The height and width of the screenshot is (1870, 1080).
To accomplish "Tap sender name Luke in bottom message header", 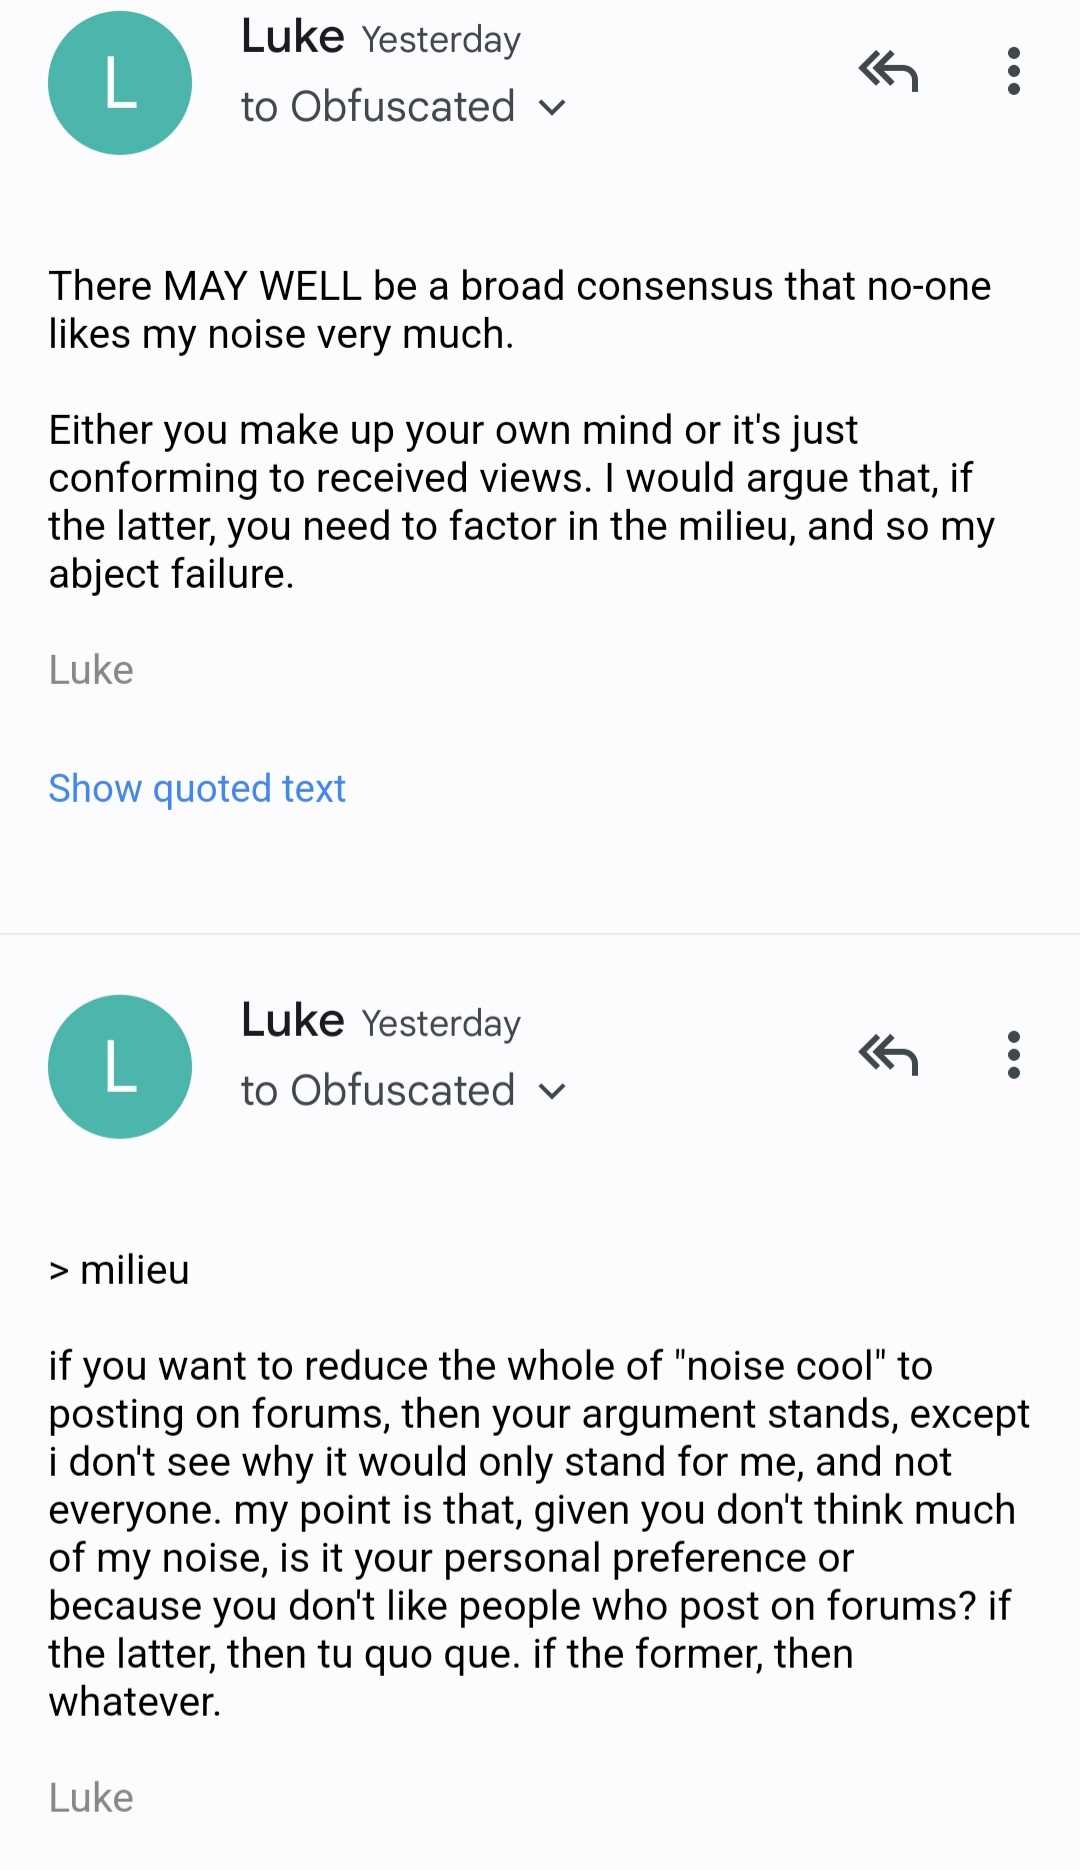I will [x=293, y=1021].
